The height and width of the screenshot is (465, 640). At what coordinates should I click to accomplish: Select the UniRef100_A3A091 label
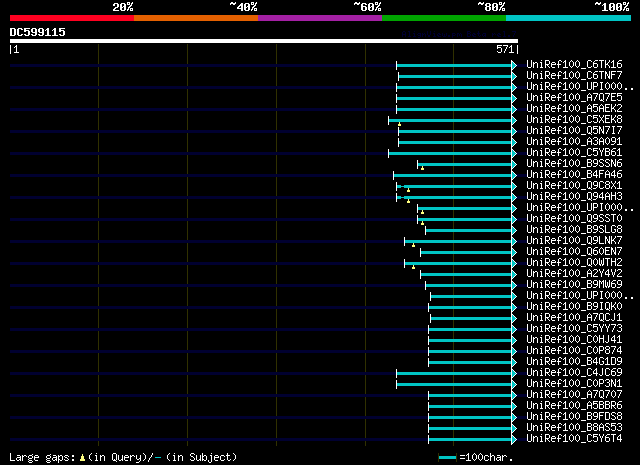click(x=574, y=142)
